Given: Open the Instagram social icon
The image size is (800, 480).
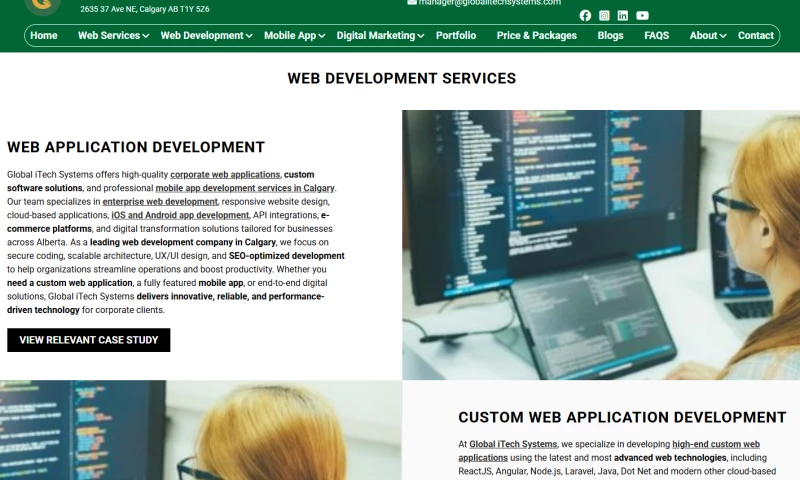Looking at the screenshot, I should click(604, 15).
